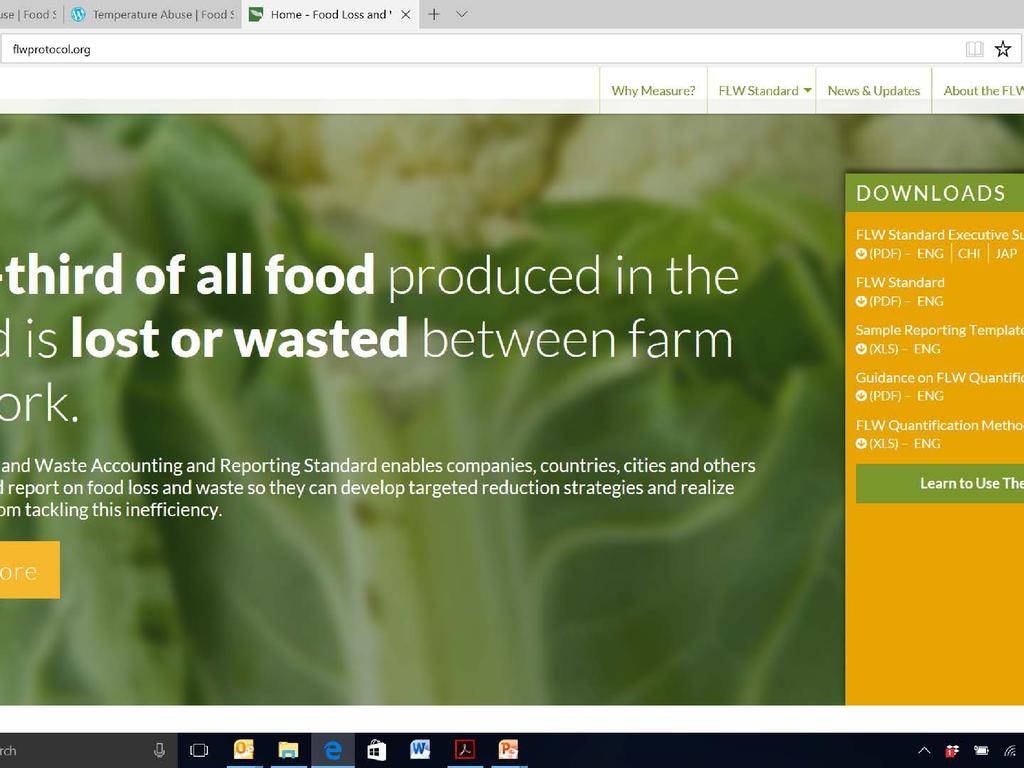The height and width of the screenshot is (768, 1024).
Task: Open Word from the taskbar
Action: 420,750
